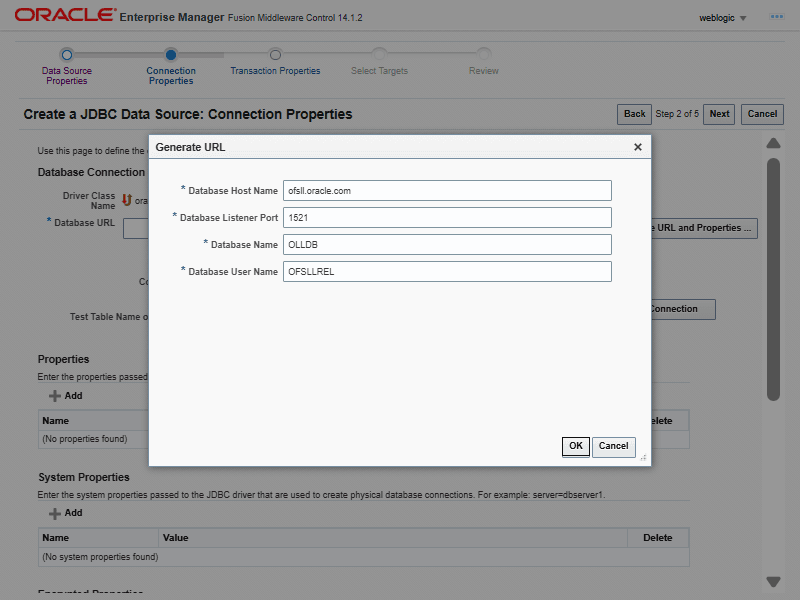The height and width of the screenshot is (600, 800).
Task: Select the Data Source Properties step circle
Action: tap(66, 55)
